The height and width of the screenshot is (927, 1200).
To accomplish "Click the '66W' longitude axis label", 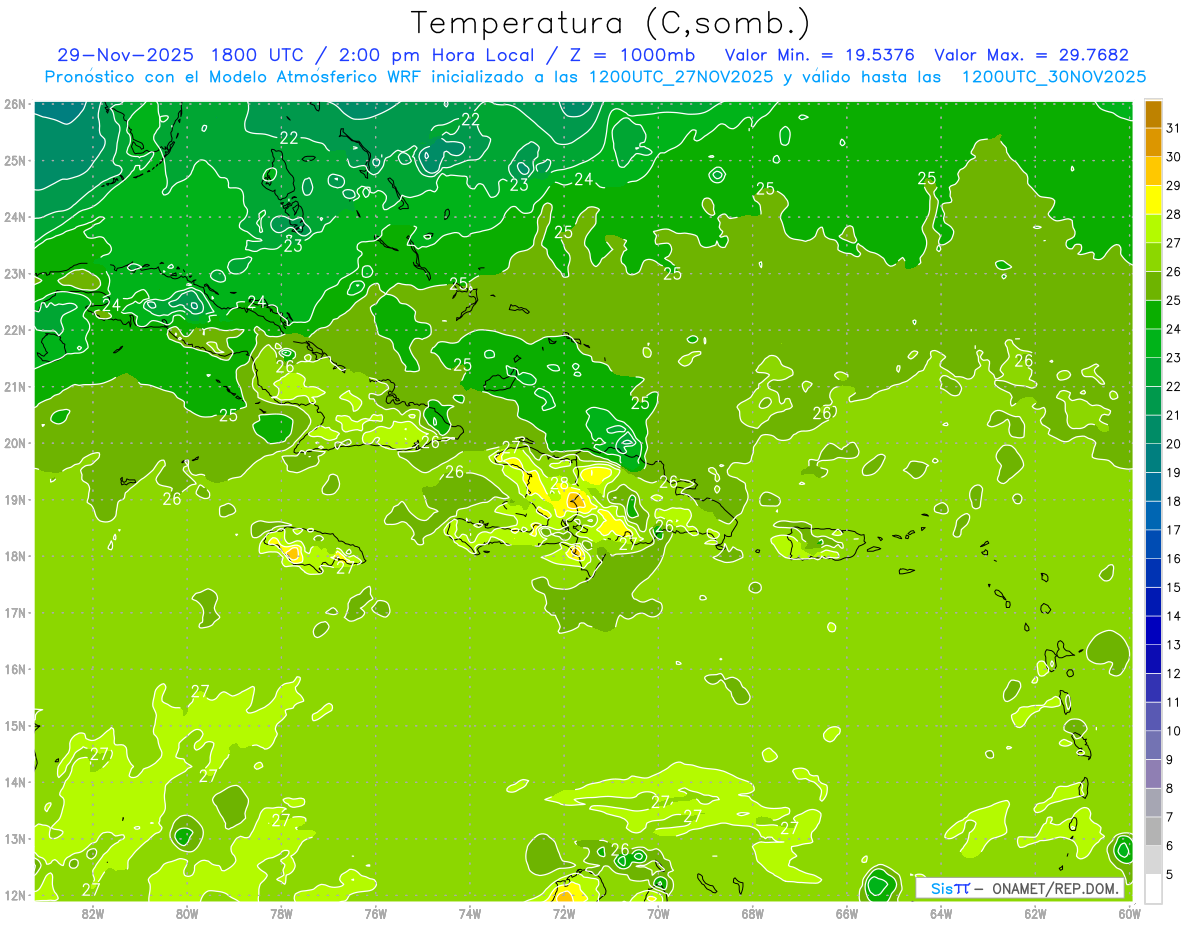I will (847, 914).
